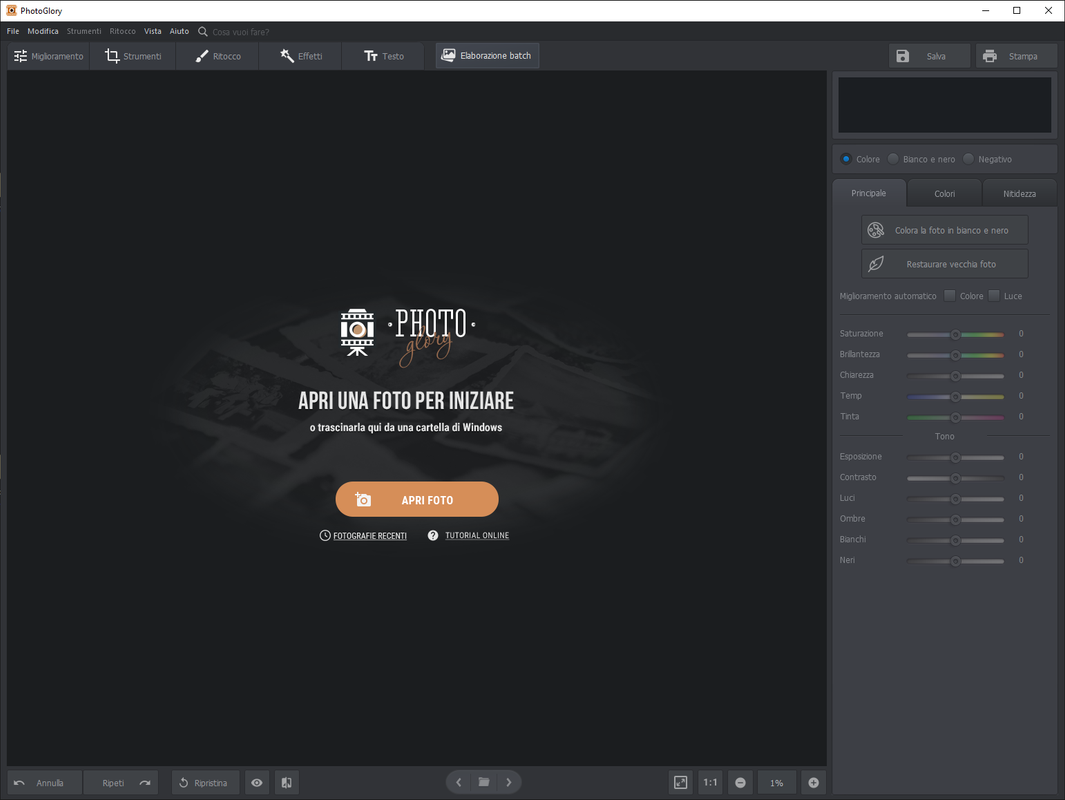Click the search magnifier icon

[x=202, y=31]
